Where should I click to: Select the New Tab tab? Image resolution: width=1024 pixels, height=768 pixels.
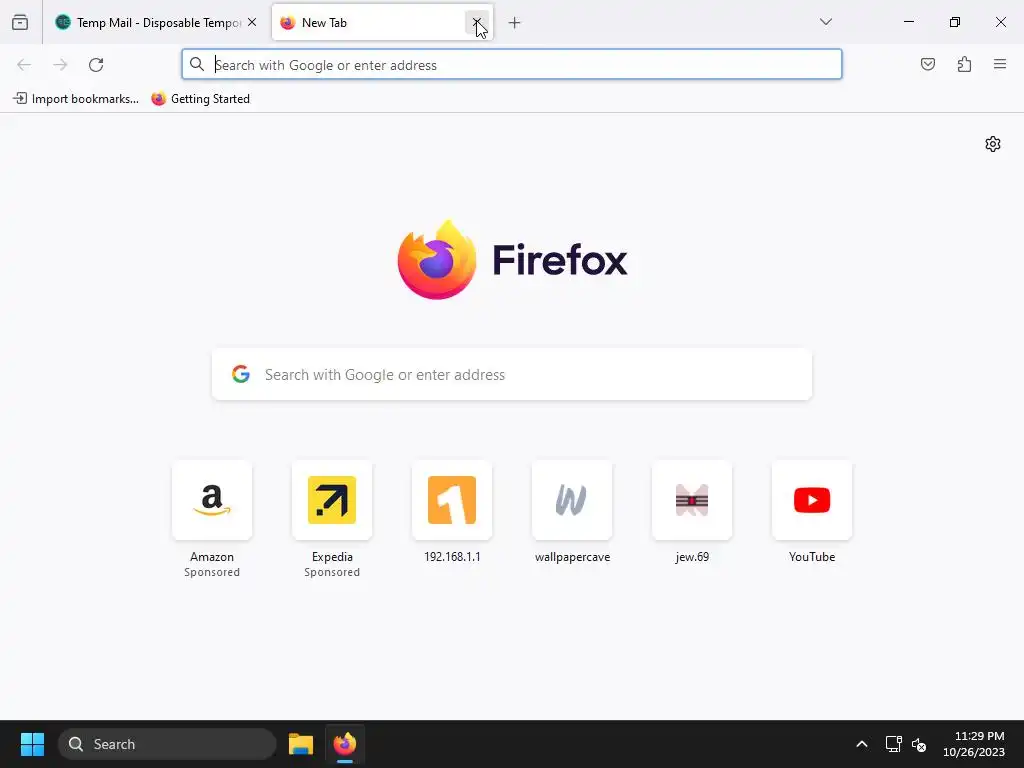coord(382,22)
